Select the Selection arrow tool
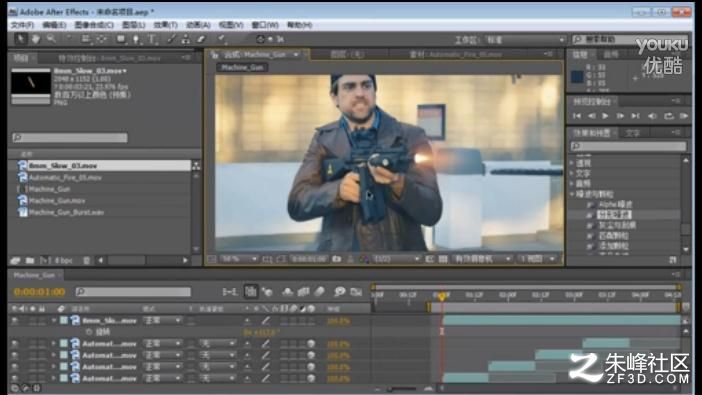 click(x=20, y=39)
